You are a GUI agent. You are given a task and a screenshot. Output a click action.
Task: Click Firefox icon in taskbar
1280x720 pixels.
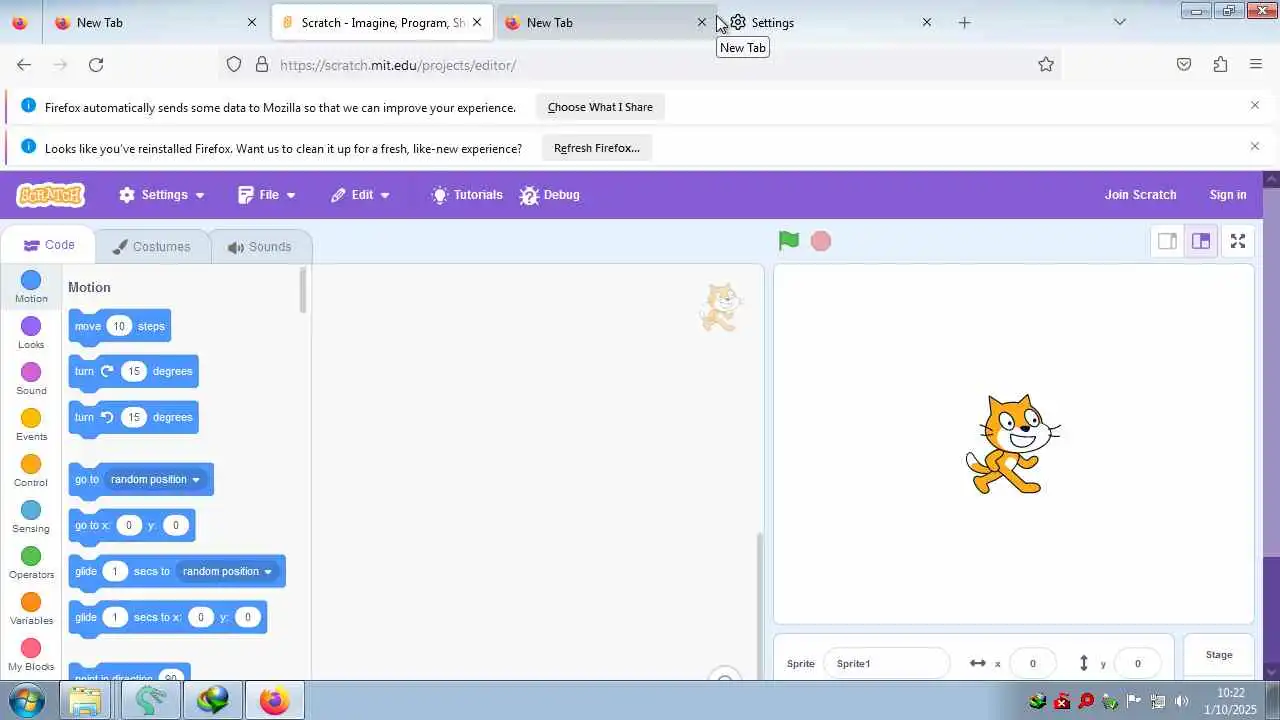[274, 701]
